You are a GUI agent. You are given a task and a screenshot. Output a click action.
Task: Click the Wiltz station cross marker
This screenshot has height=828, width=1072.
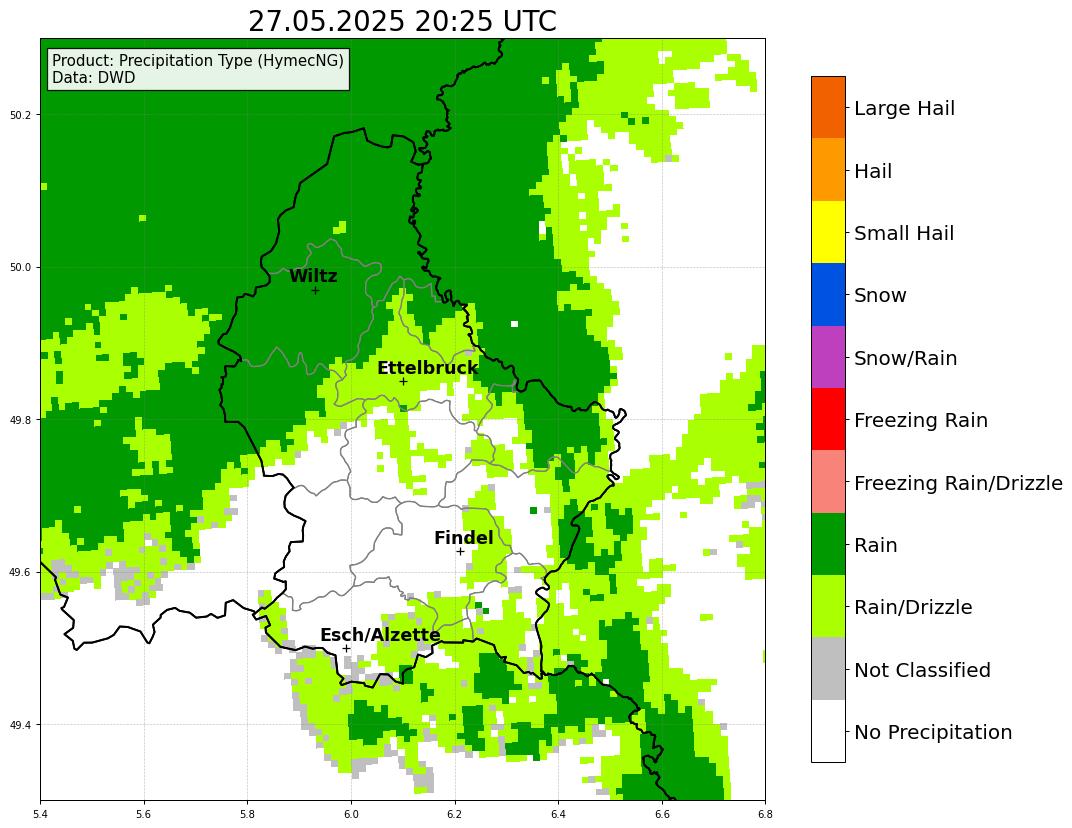(315, 291)
